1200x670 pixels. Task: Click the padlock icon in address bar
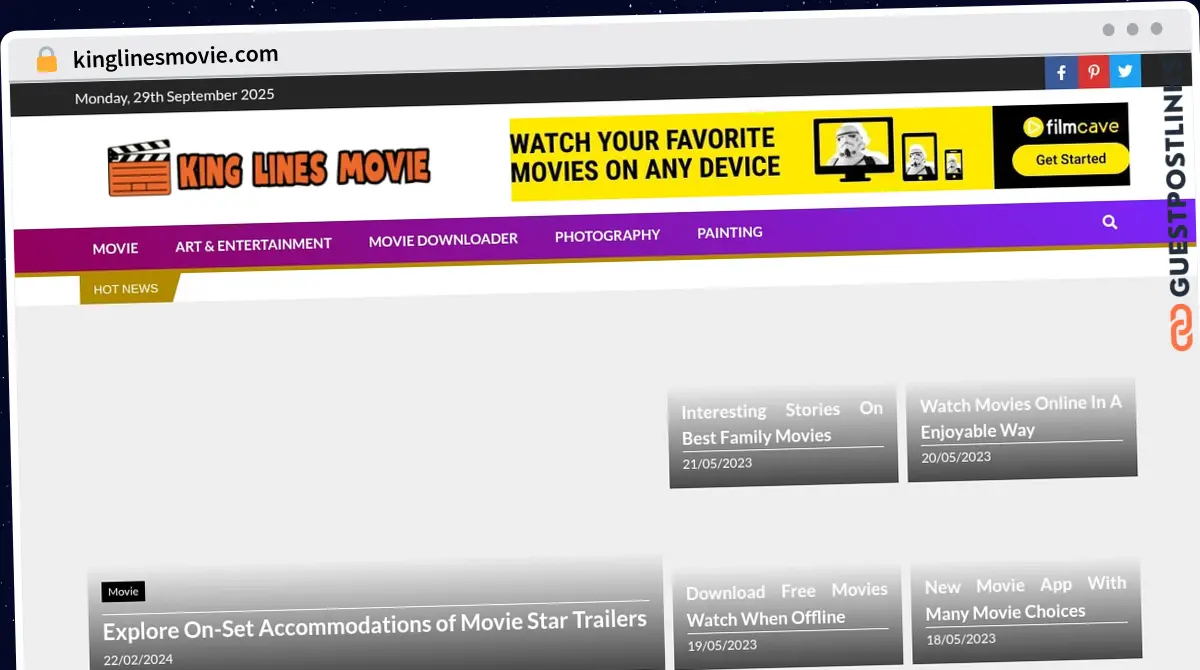[46, 59]
